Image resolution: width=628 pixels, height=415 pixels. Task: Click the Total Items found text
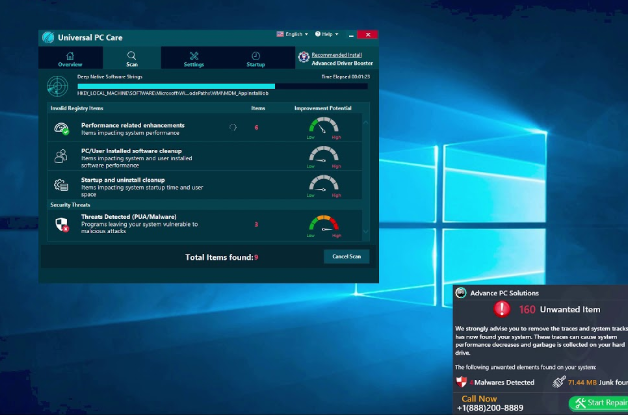[221, 257]
